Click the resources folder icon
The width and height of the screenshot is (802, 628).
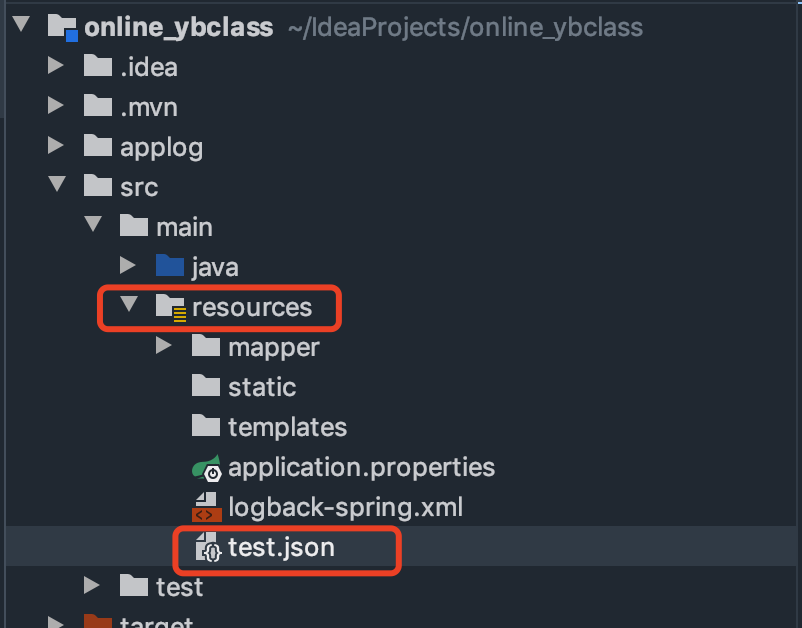click(x=171, y=308)
